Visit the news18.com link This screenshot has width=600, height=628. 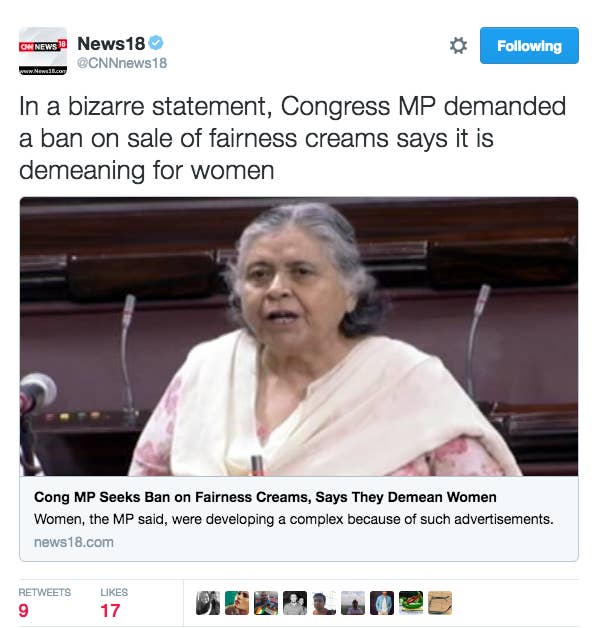point(74,542)
